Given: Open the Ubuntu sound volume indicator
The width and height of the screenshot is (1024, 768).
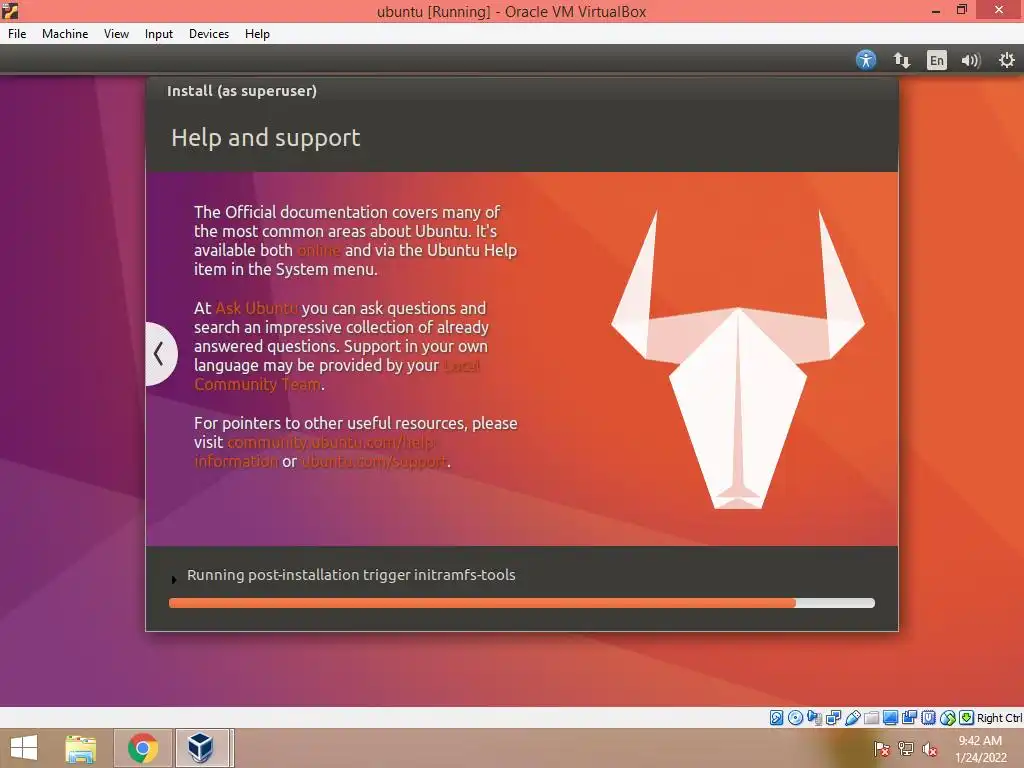Looking at the screenshot, I should click(x=971, y=60).
